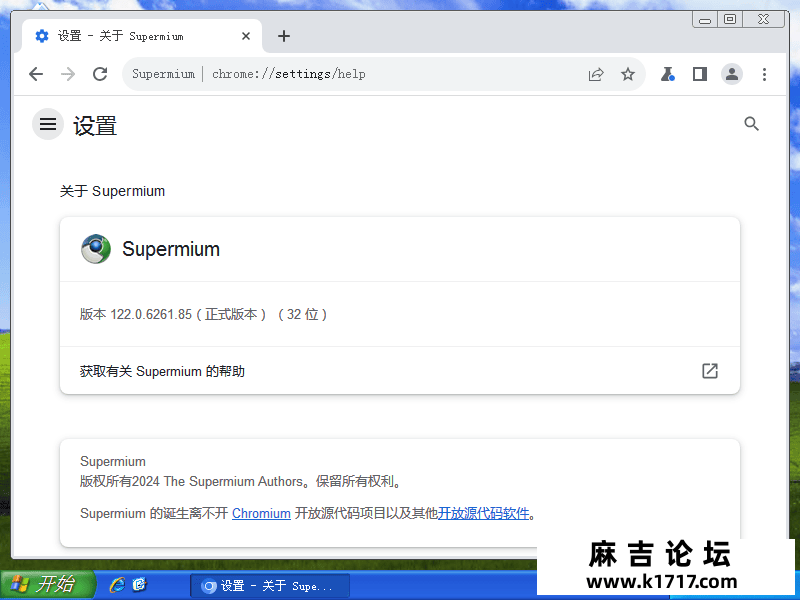Click the Supermium logo icon
Screen dimensions: 800x600
[96, 249]
